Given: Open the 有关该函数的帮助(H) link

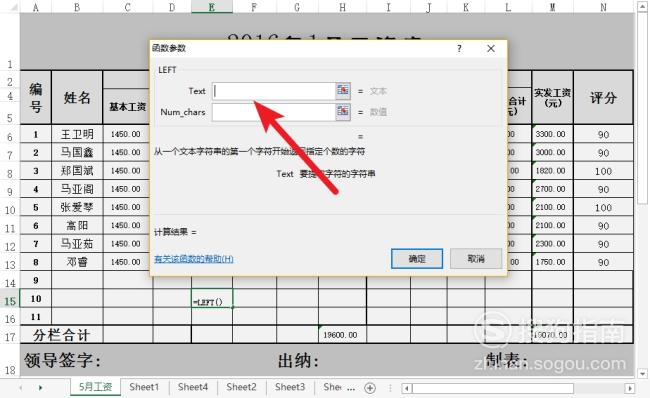Looking at the screenshot, I should tap(194, 259).
